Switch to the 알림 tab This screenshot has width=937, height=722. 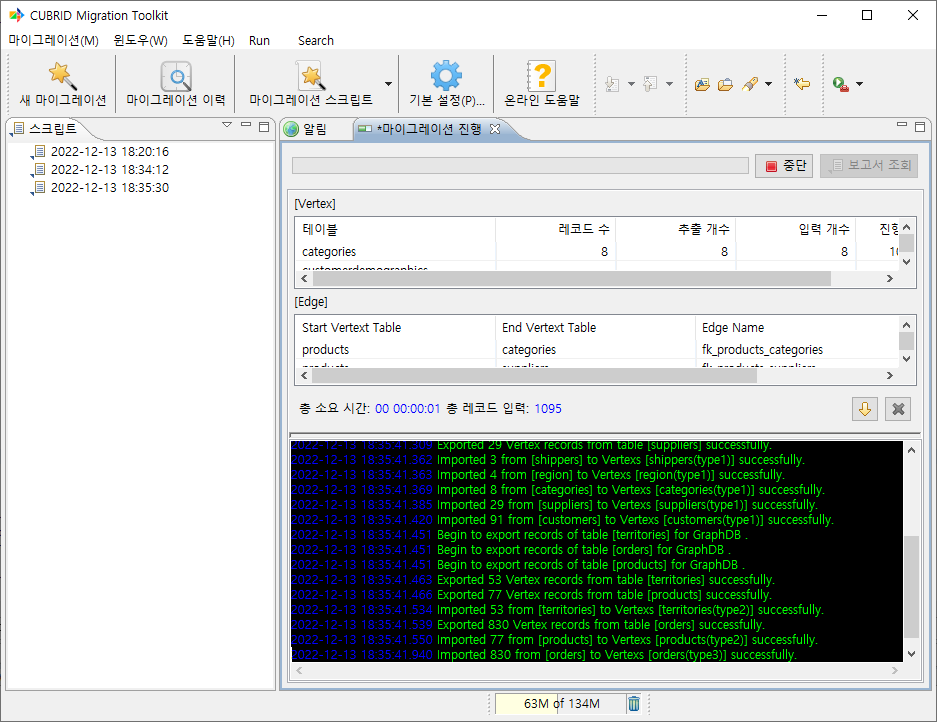305,129
